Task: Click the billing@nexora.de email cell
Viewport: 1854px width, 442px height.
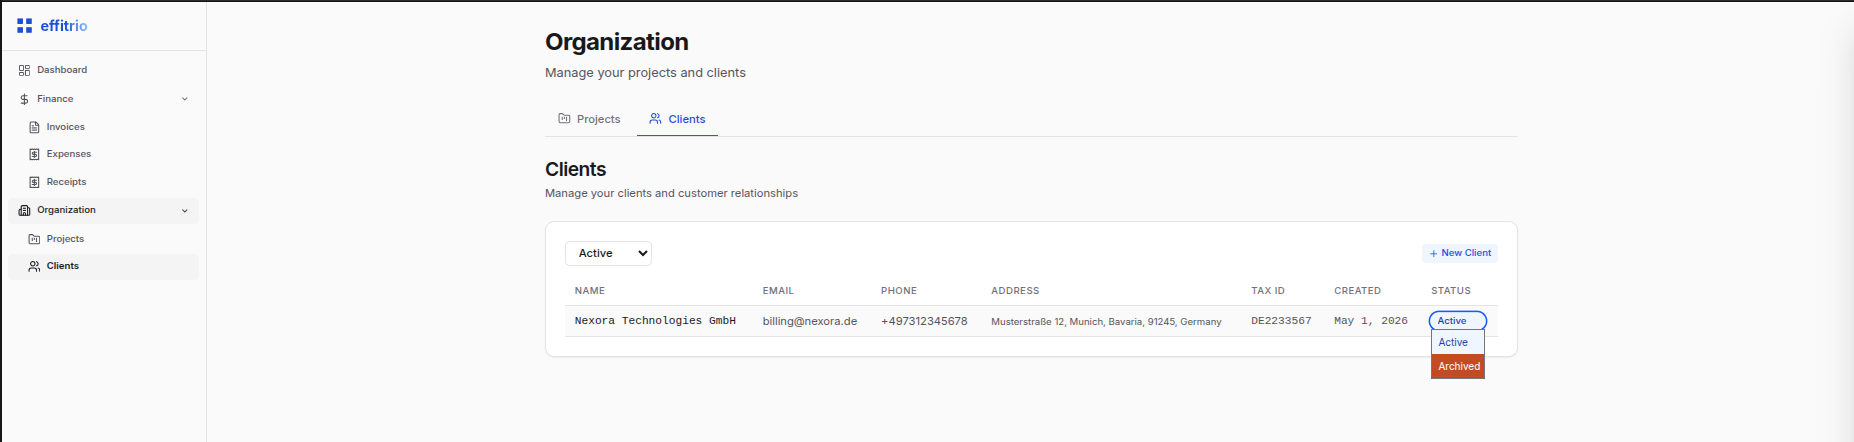Action: (810, 321)
